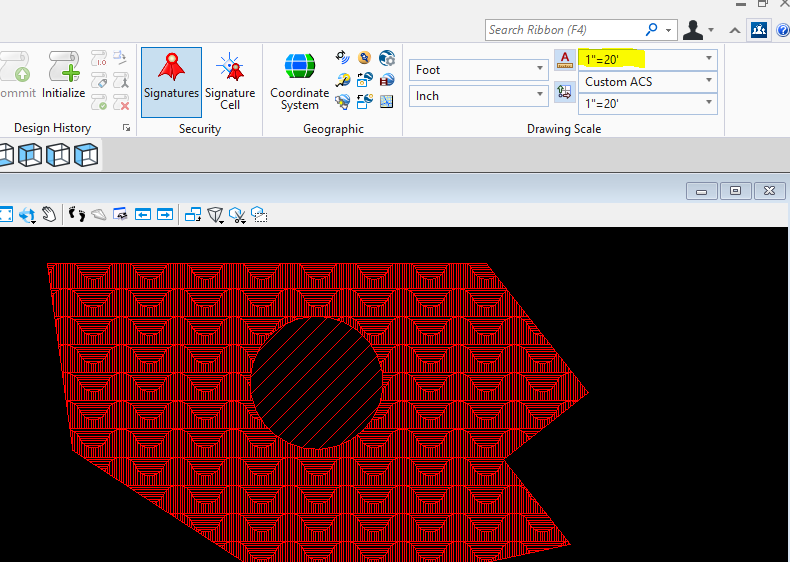Open the Foot master unit dropdown
Screen dimensions: 790x562
coord(479,70)
